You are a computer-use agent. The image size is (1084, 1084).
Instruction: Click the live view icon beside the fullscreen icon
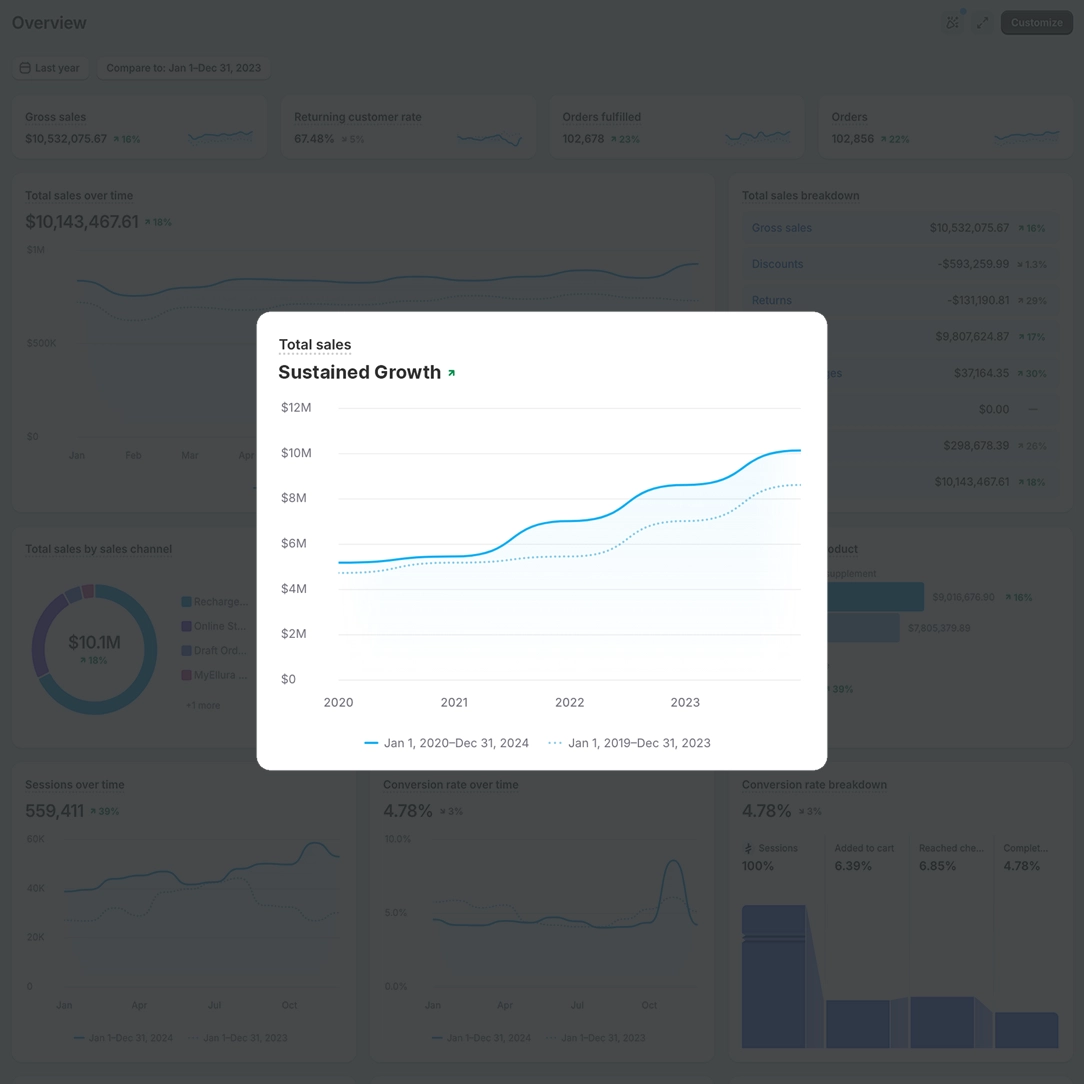[952, 22]
